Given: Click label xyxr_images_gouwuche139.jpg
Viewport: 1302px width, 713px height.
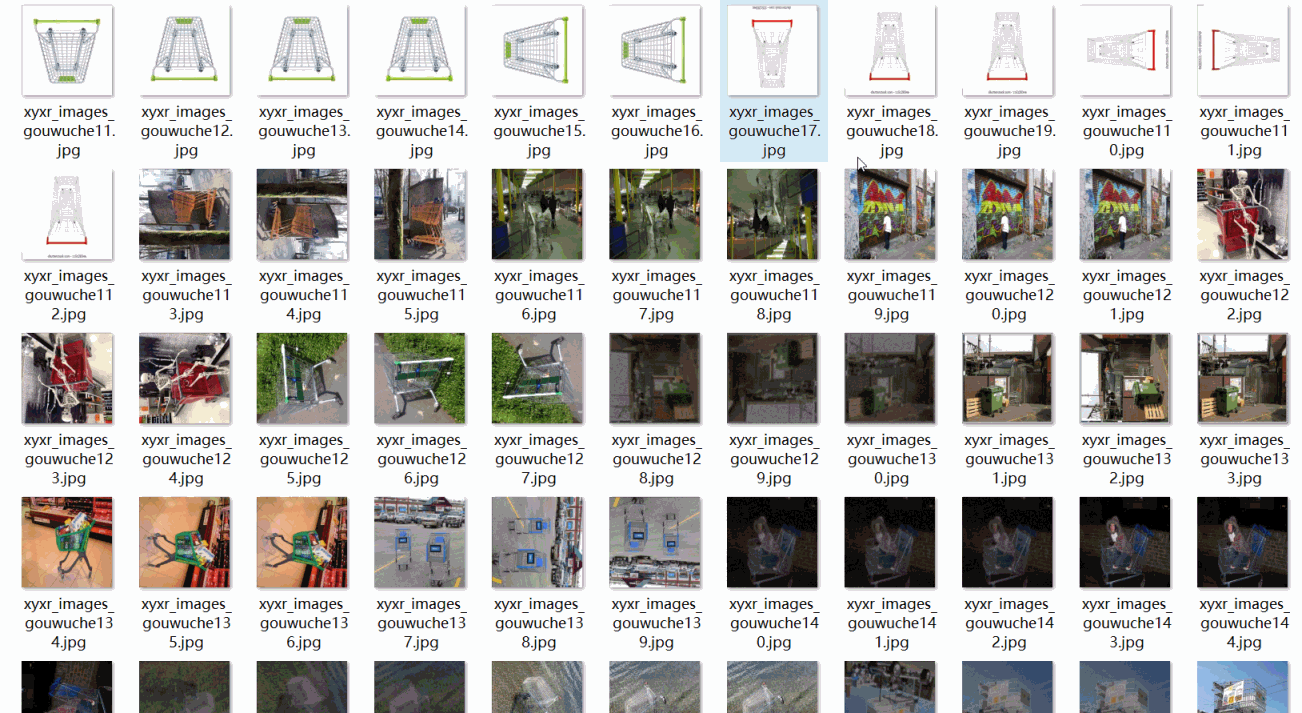Looking at the screenshot, I should tap(656, 623).
